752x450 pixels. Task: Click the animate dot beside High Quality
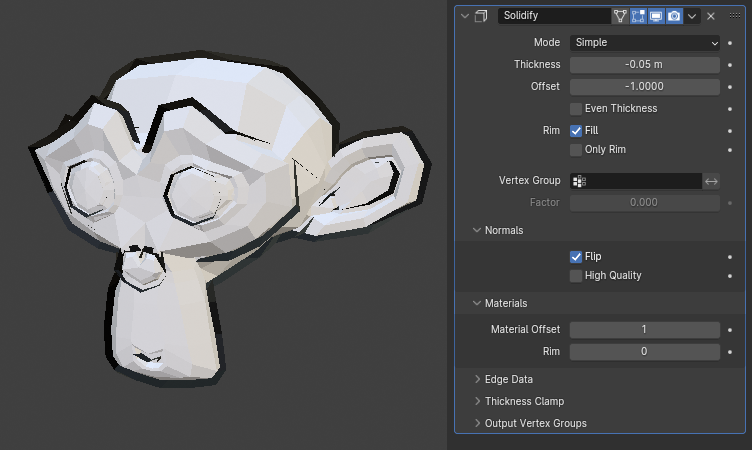pos(730,276)
